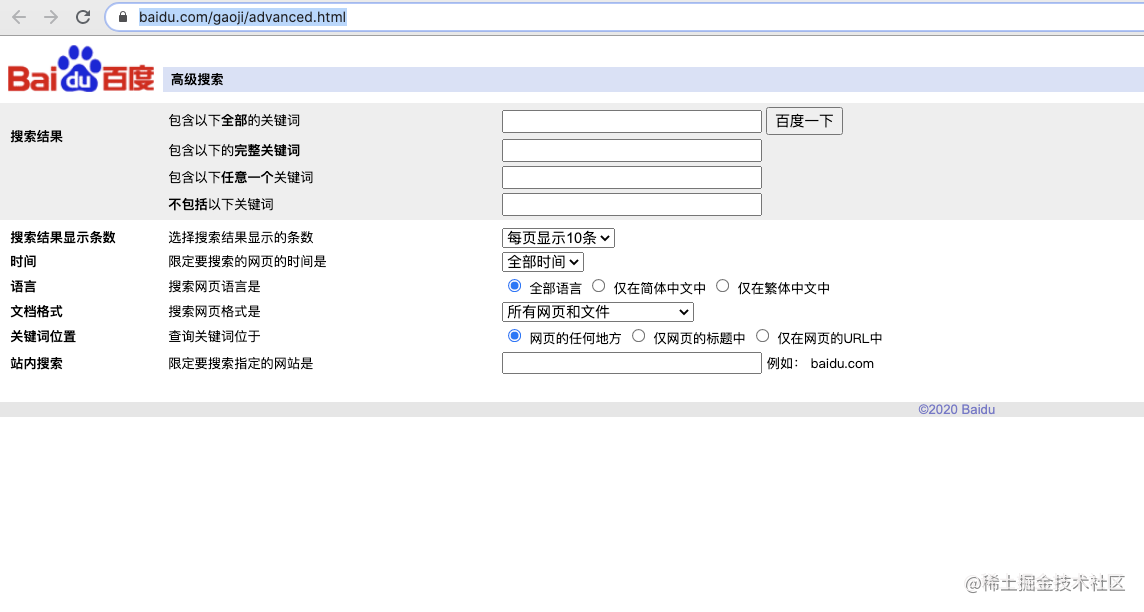The image size is (1144, 612).
Task: Choose 仅网页的标题中 radio option
Action: coord(638,336)
